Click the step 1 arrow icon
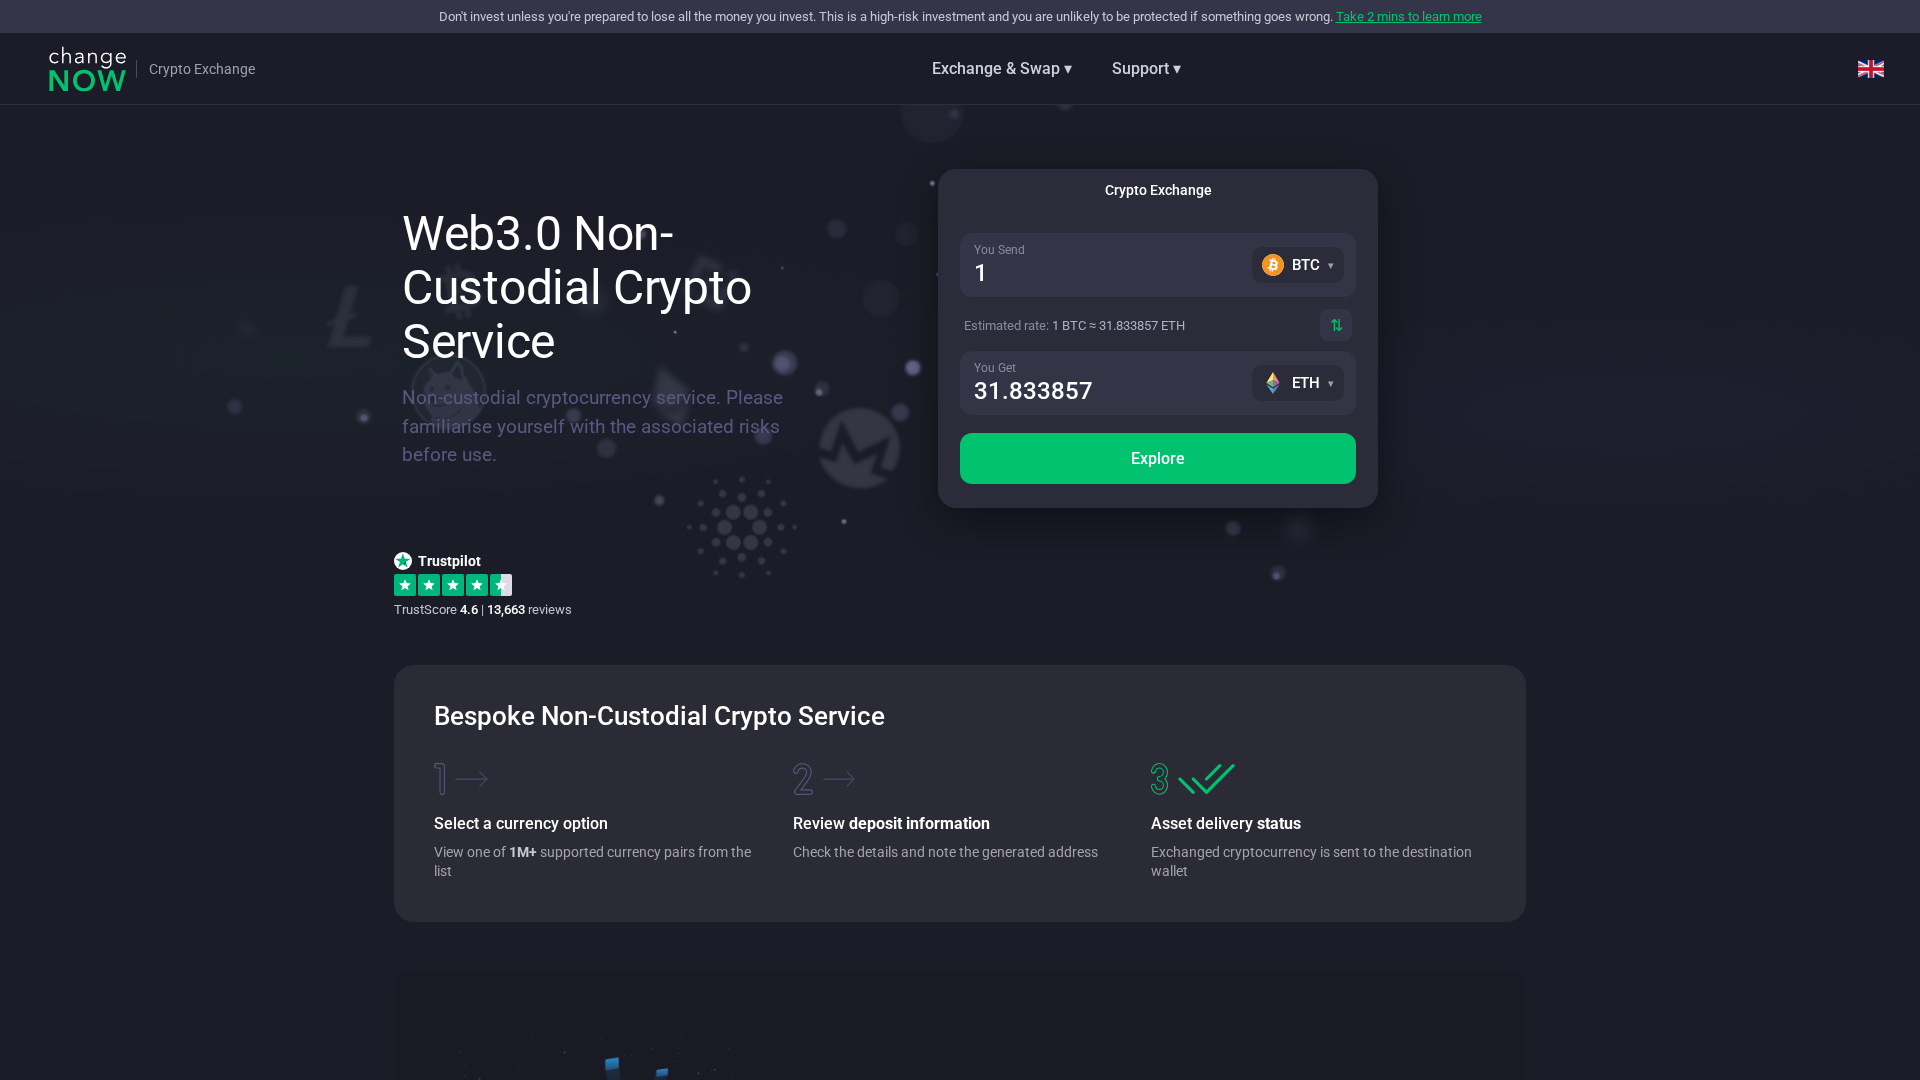 coord(471,779)
